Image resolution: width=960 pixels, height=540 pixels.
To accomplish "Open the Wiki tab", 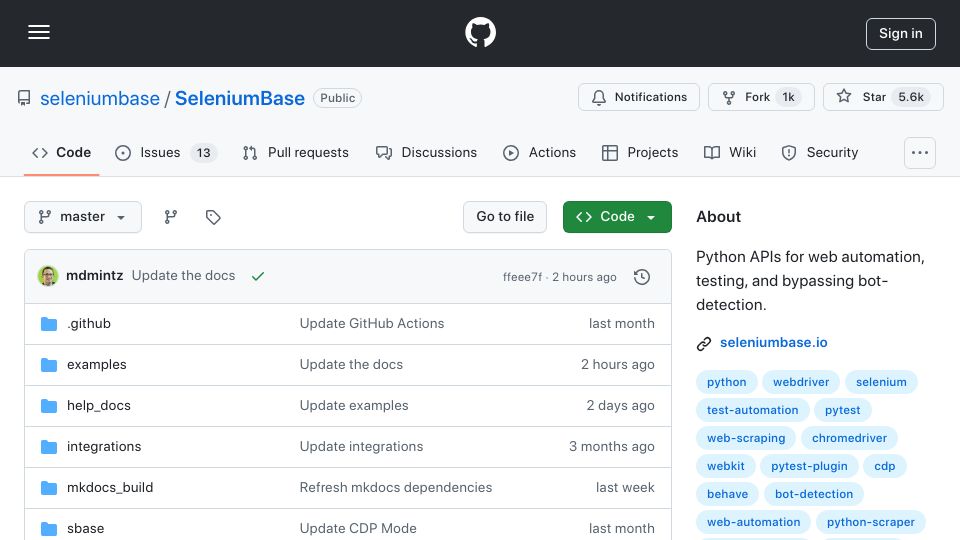I will 730,152.
